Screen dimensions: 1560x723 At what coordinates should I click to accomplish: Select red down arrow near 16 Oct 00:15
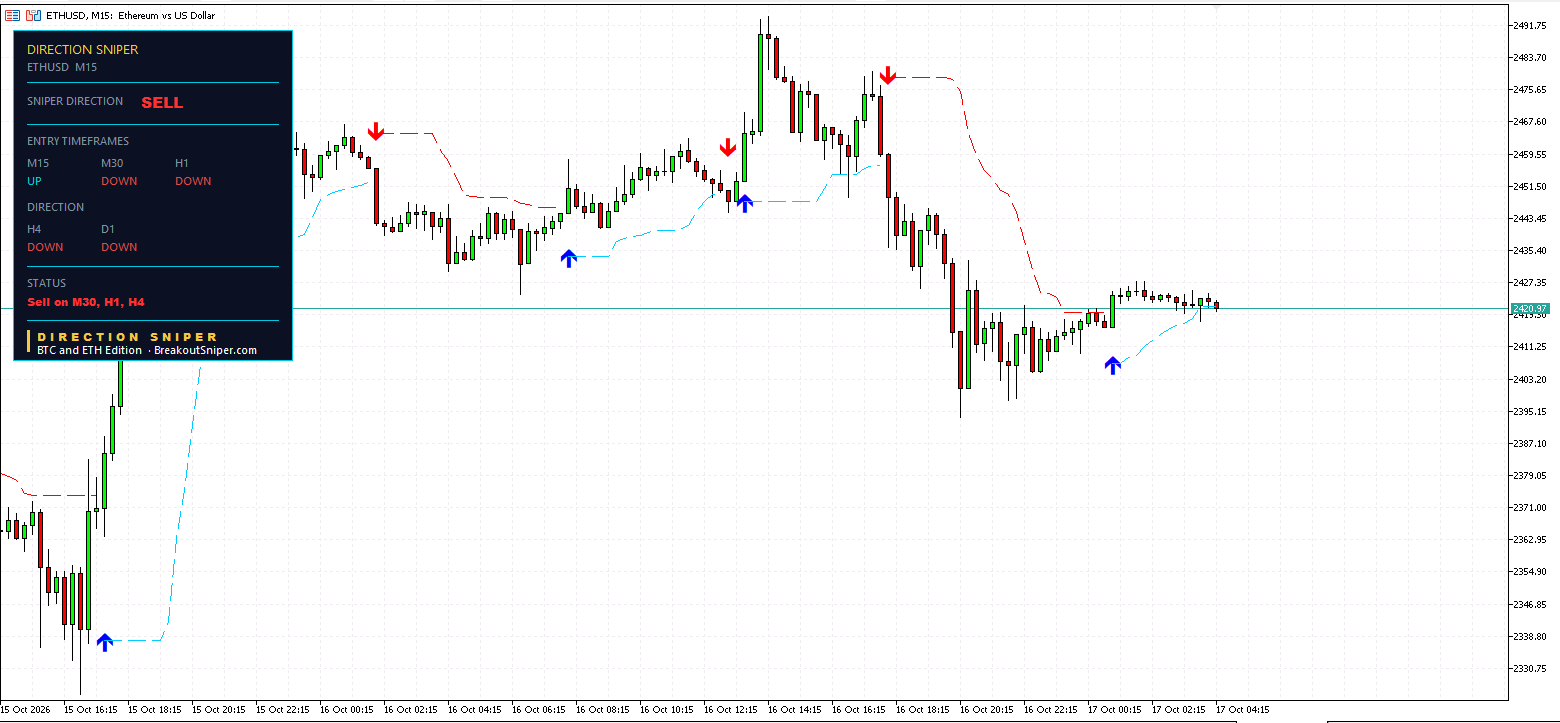[375, 131]
